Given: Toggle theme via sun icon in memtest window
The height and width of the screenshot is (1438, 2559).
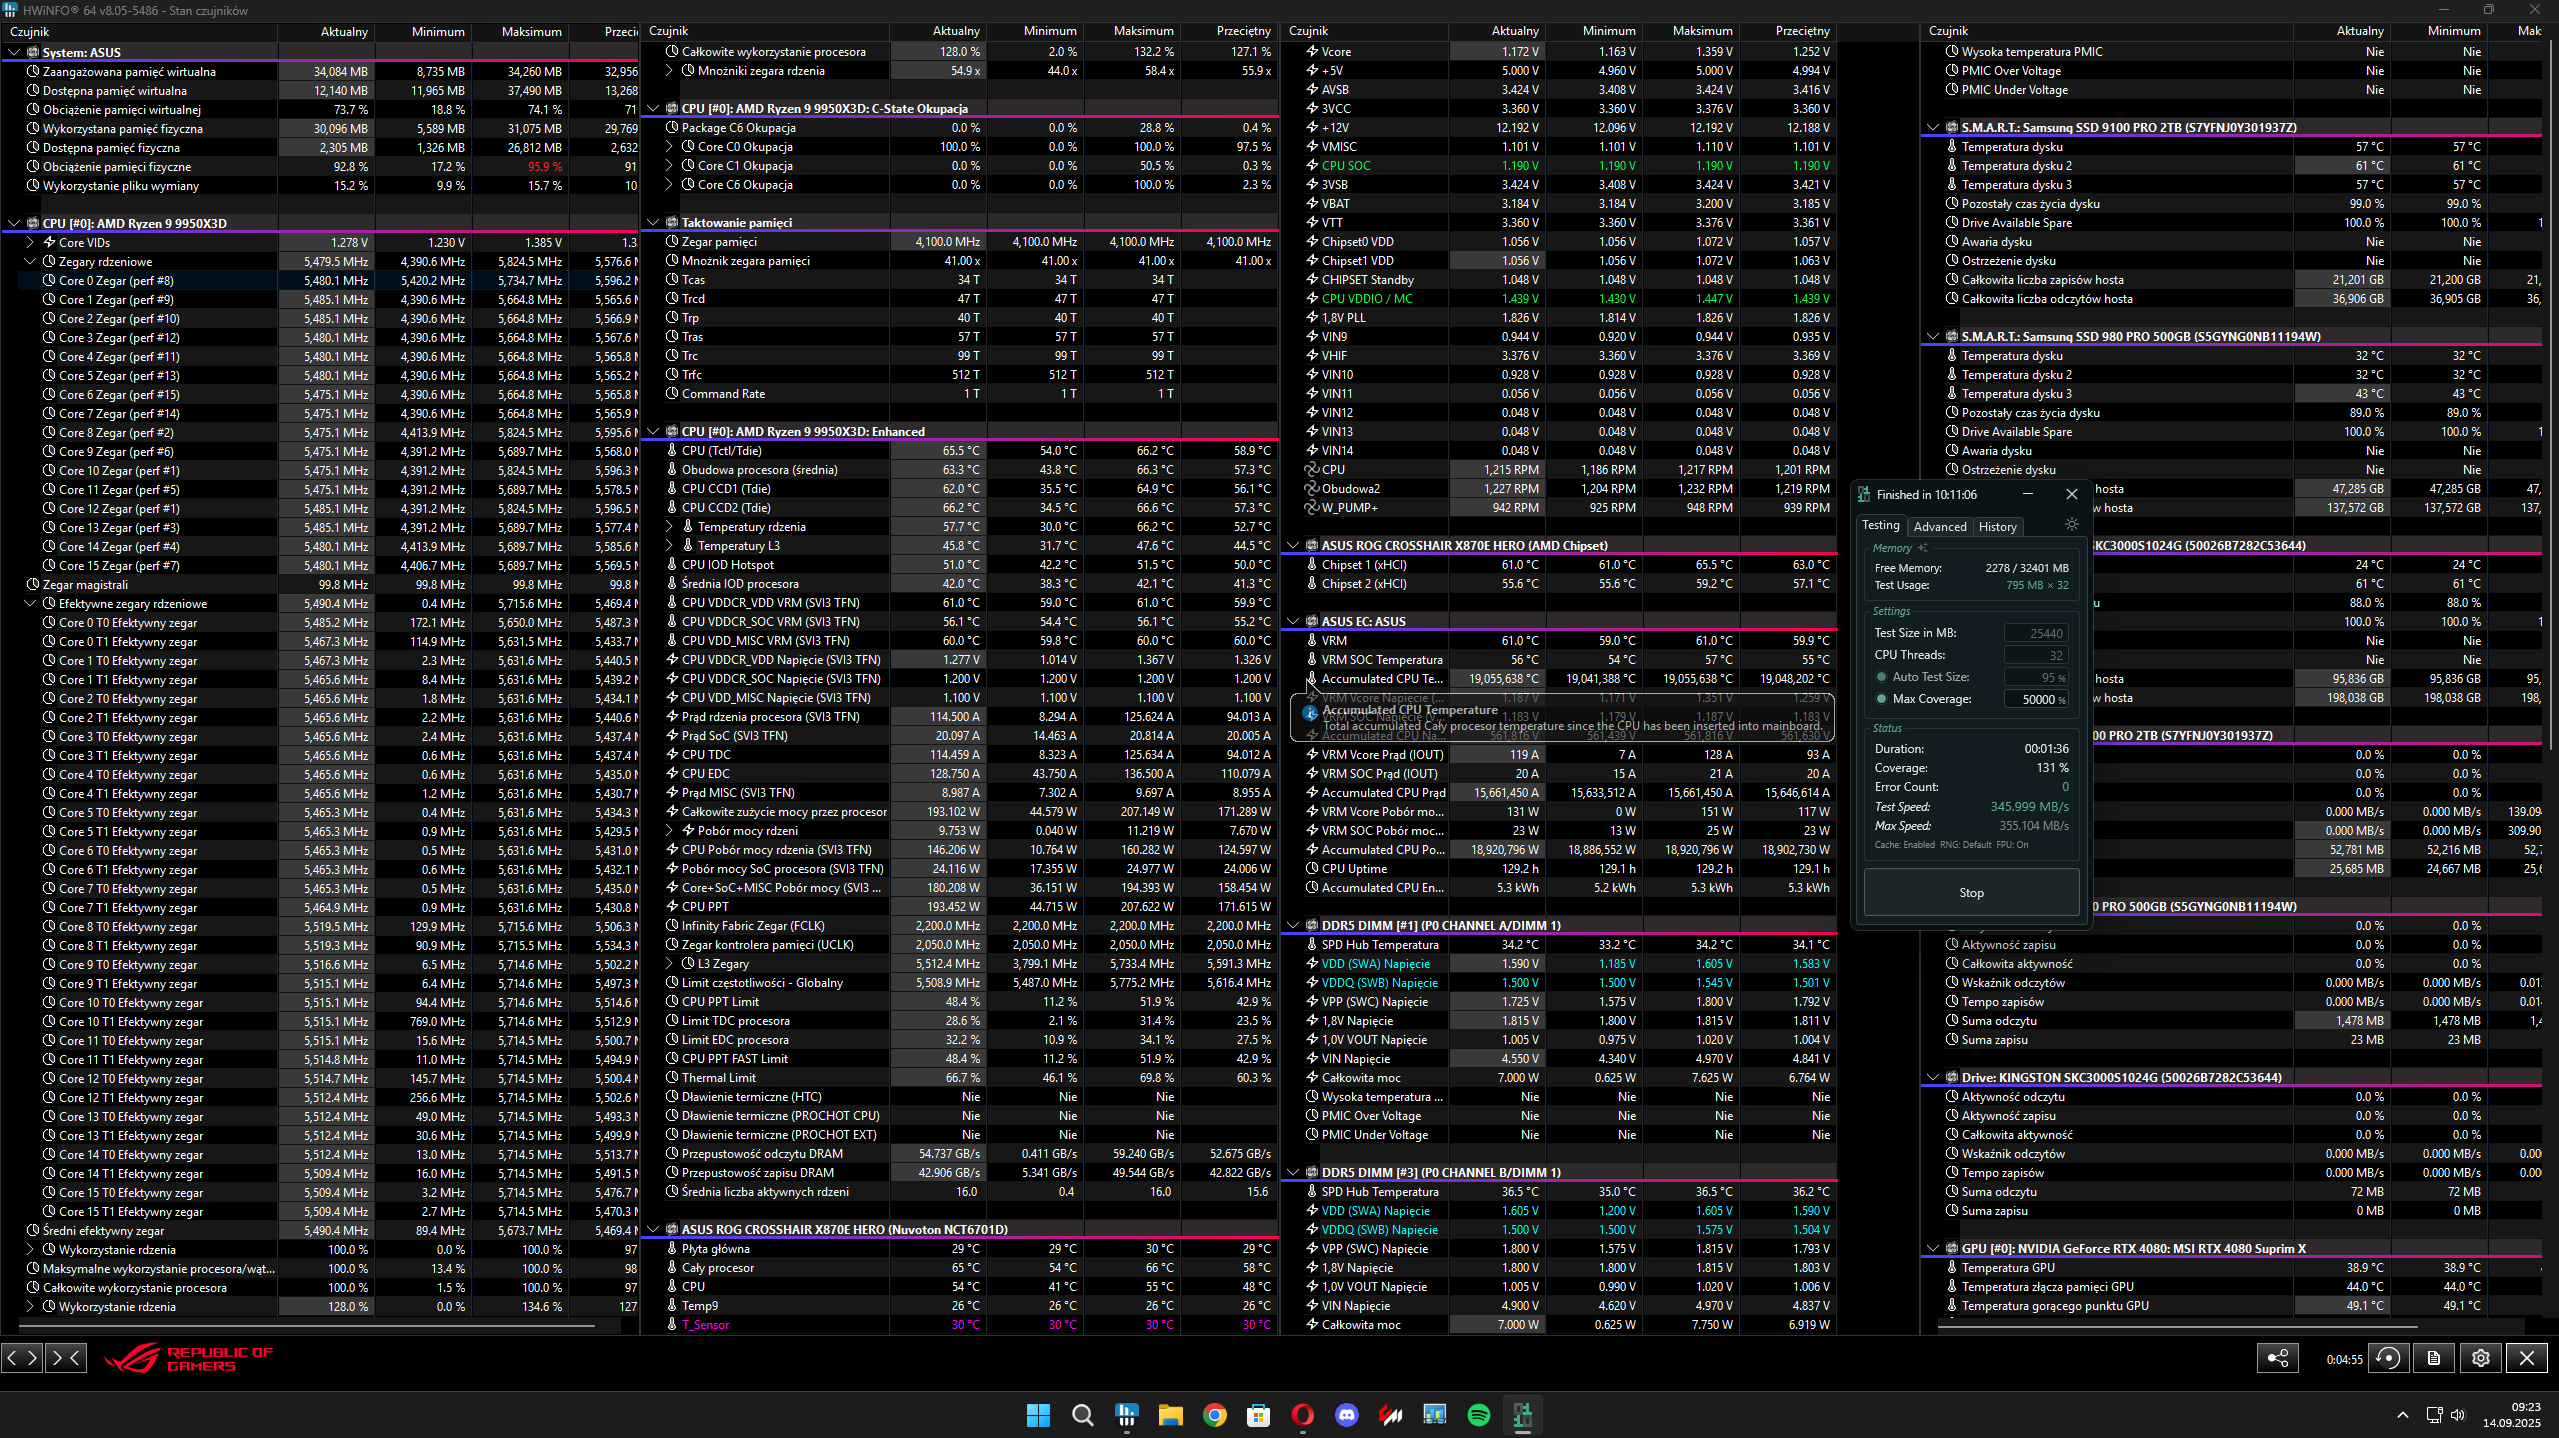Looking at the screenshot, I should [x=2072, y=525].
